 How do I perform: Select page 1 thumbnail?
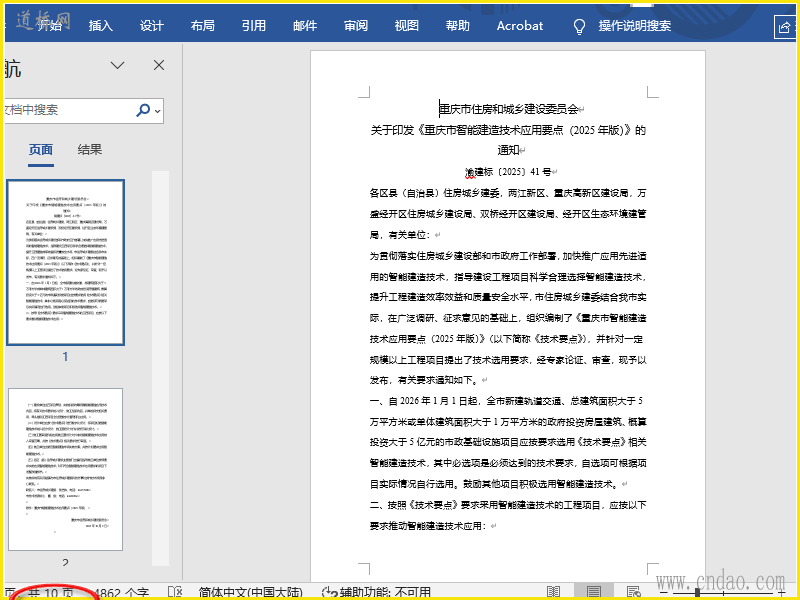pyautogui.click(x=65, y=262)
